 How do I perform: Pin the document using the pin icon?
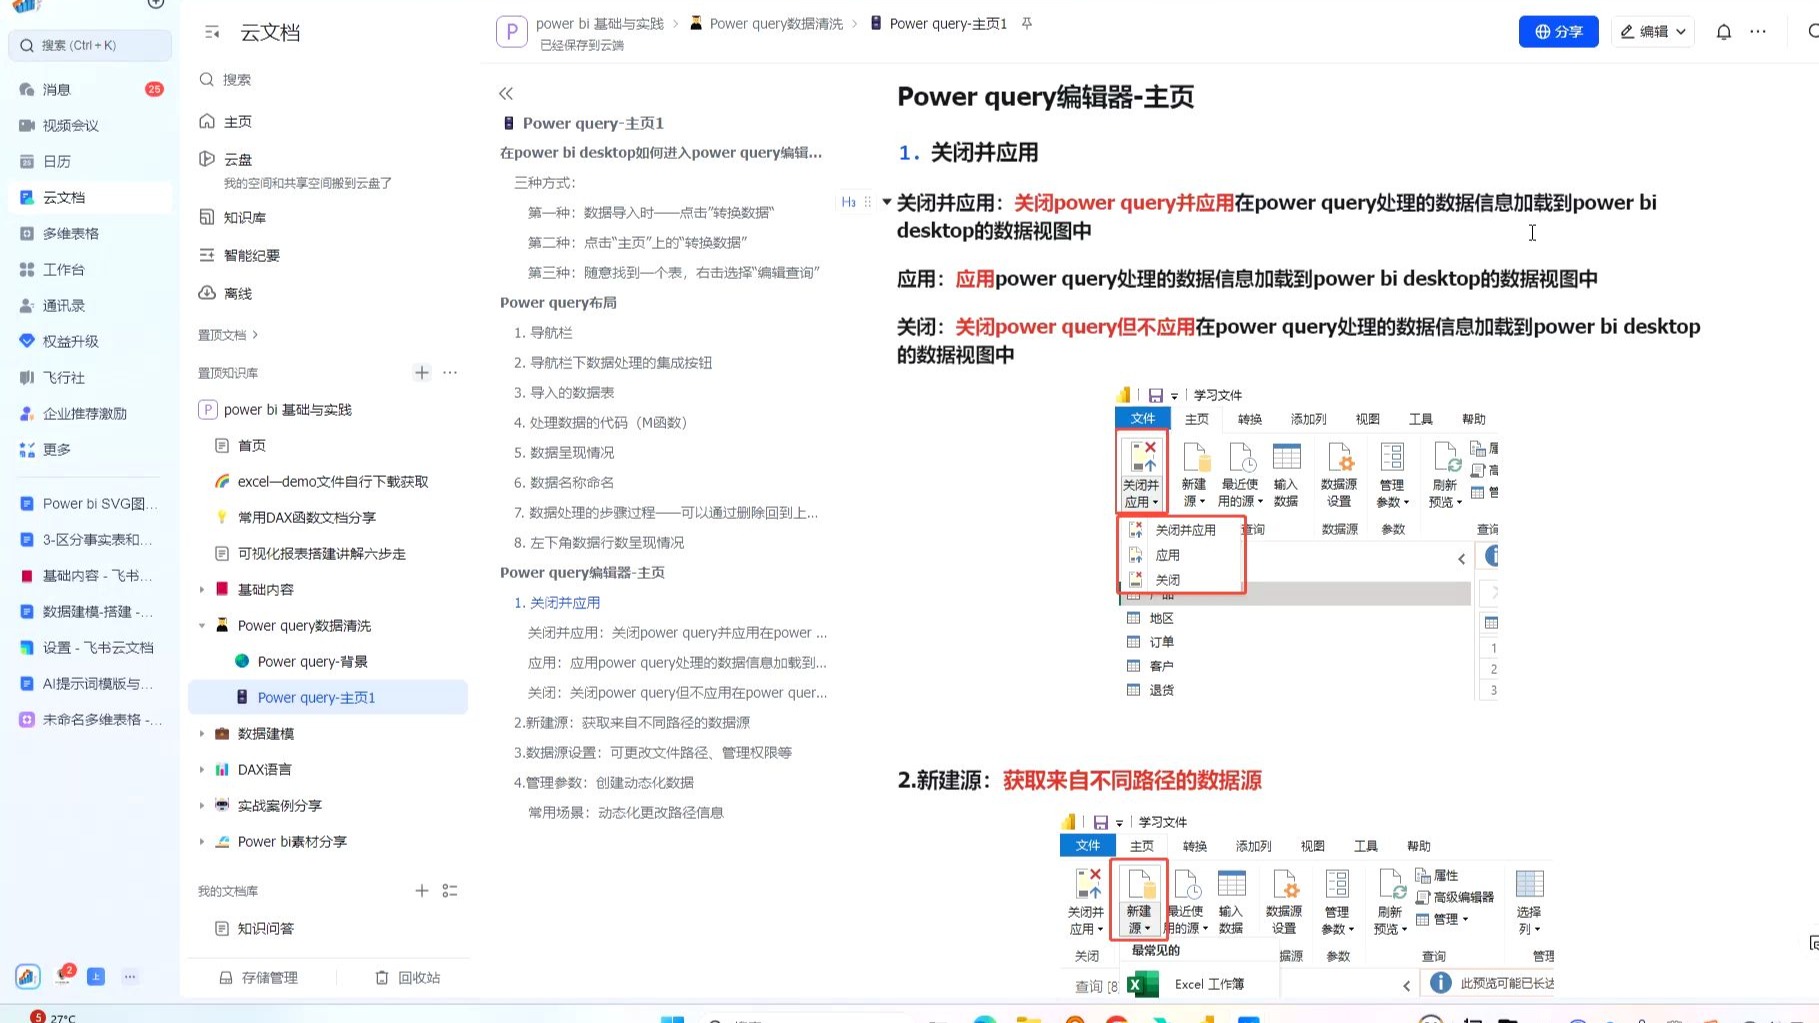[1027, 23]
